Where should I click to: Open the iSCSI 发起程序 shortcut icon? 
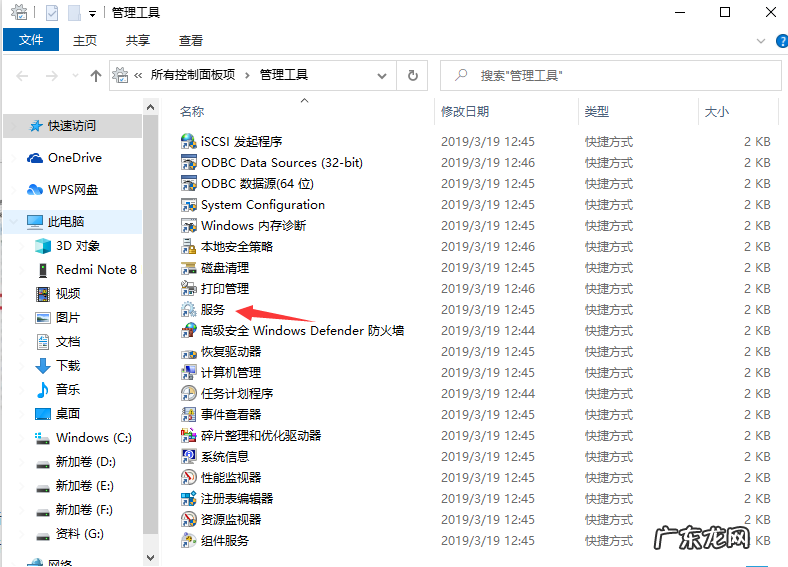188,141
